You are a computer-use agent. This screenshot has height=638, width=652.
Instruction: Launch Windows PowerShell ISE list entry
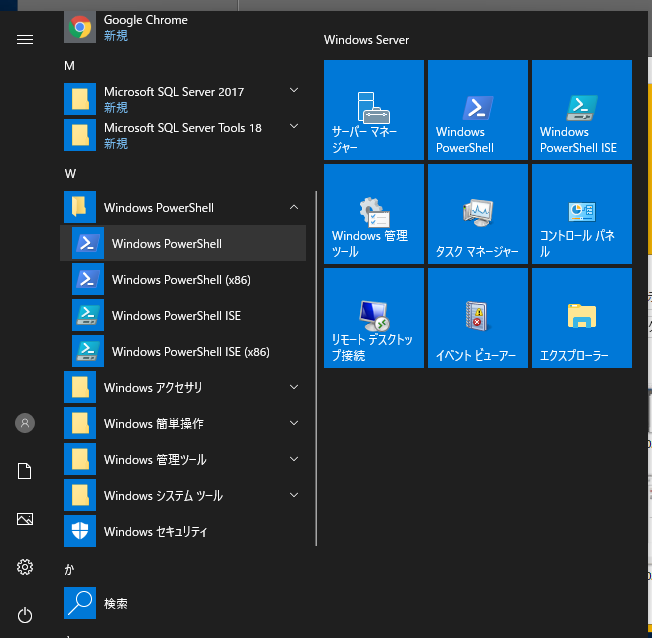coord(183,315)
